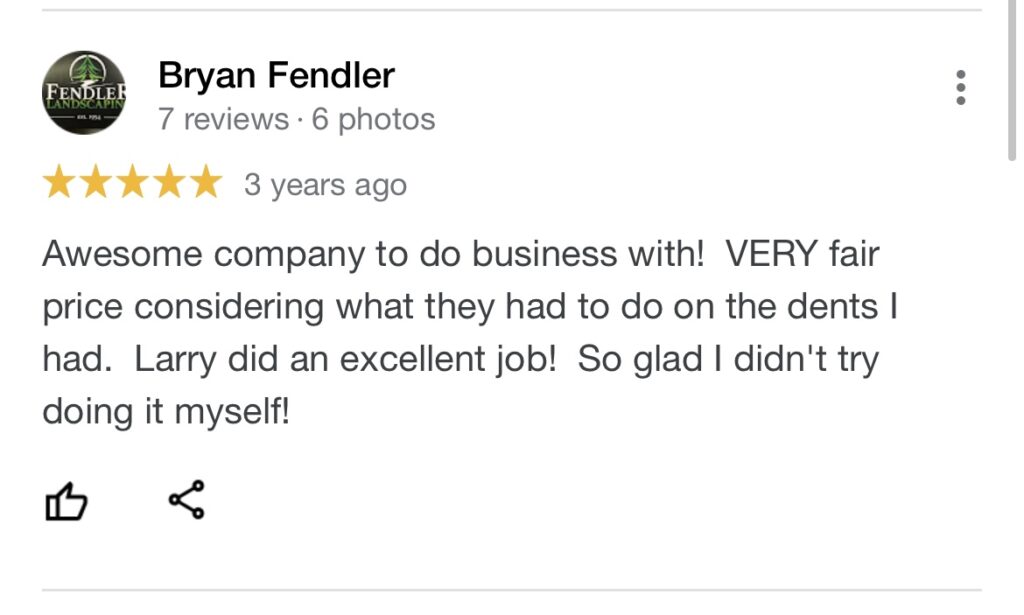The height and width of the screenshot is (615, 1024).
Task: View the reviewer's 6 photos
Action: (x=373, y=119)
